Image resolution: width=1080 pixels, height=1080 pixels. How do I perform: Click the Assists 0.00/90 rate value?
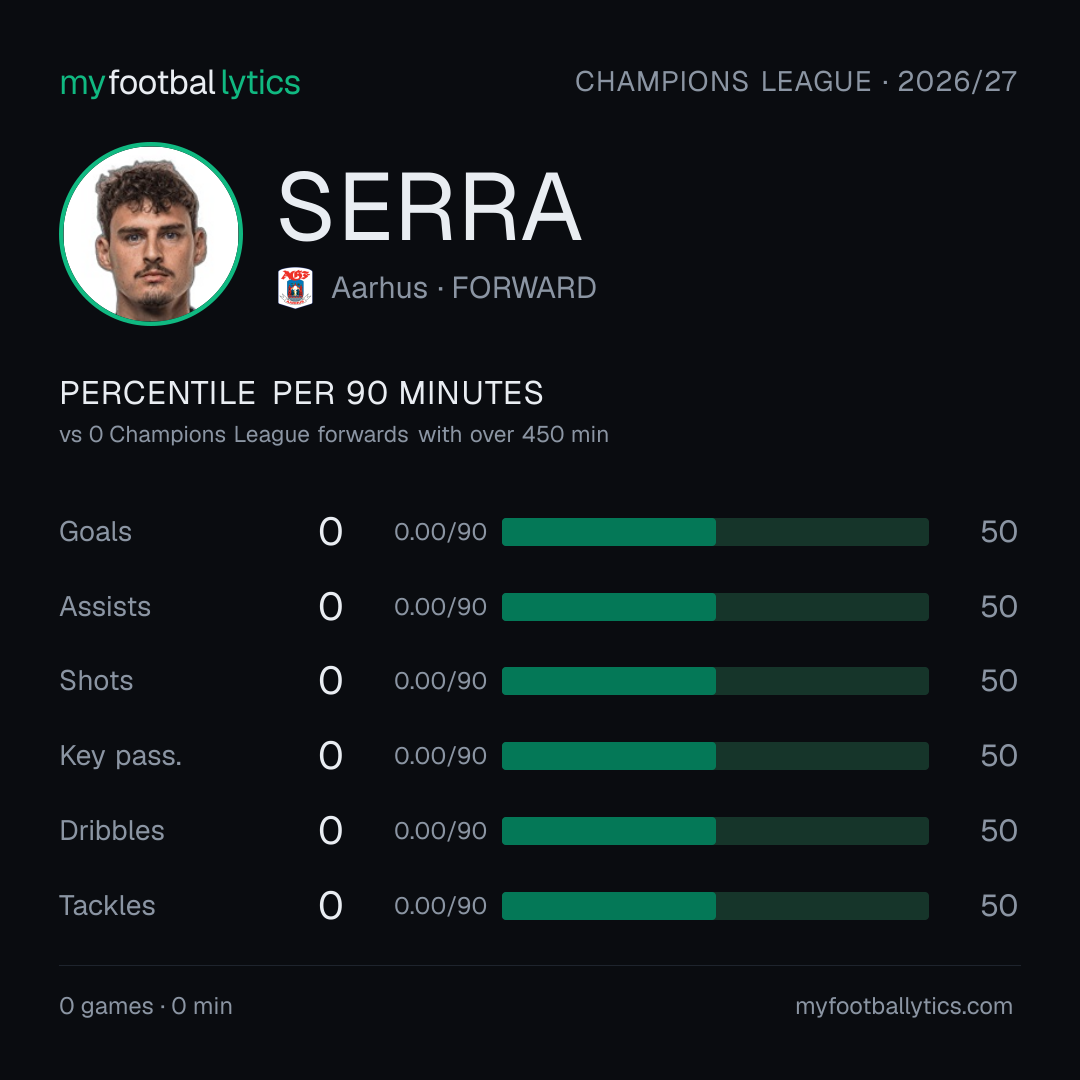pos(440,607)
